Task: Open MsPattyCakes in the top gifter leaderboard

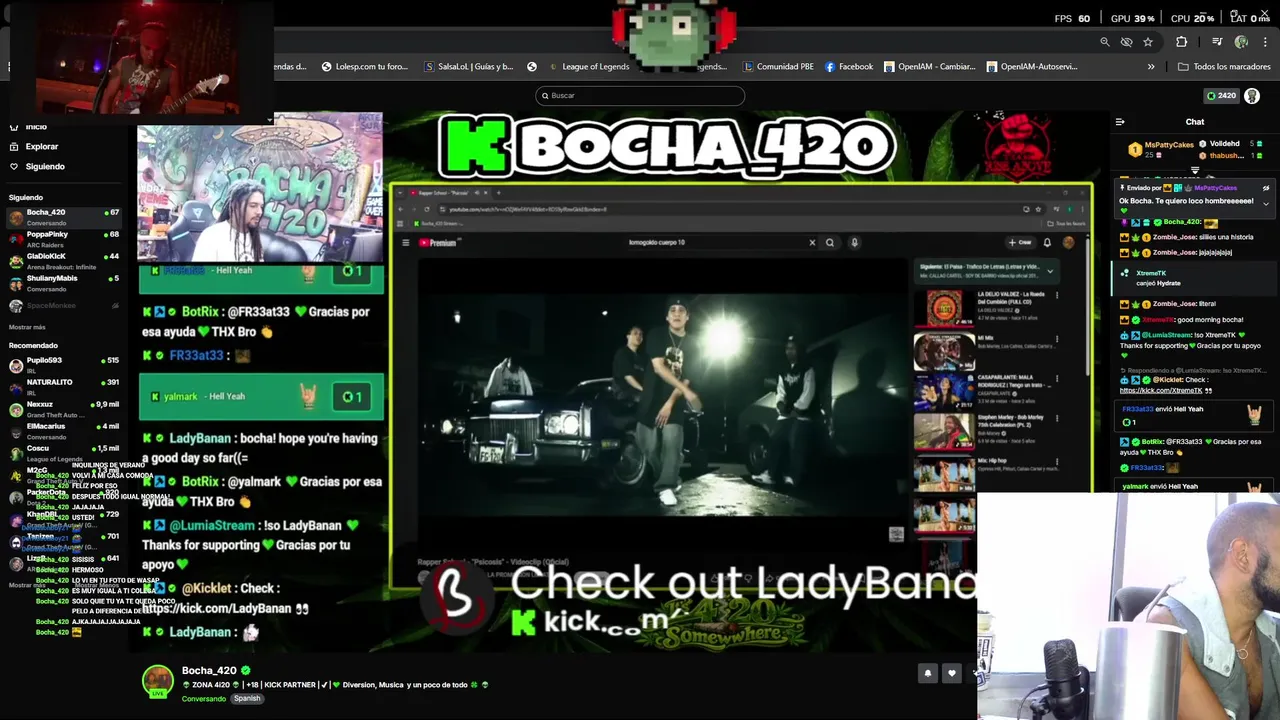Action: click(1161, 149)
